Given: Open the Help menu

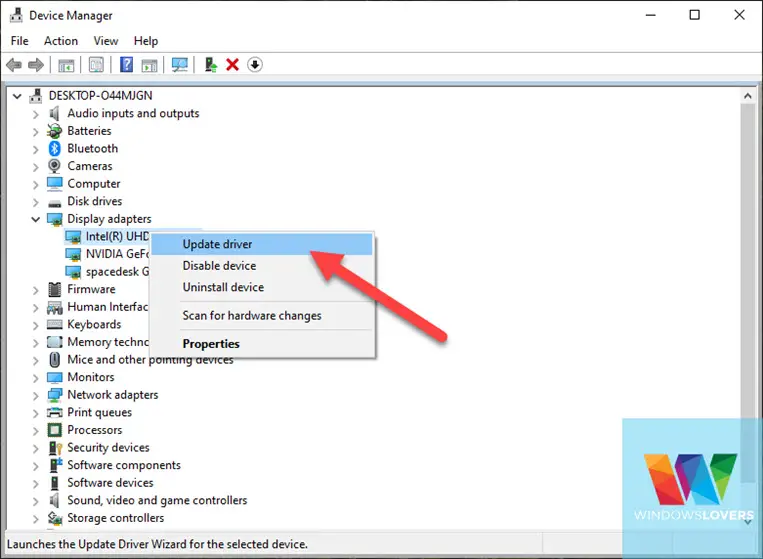Looking at the screenshot, I should coord(146,41).
